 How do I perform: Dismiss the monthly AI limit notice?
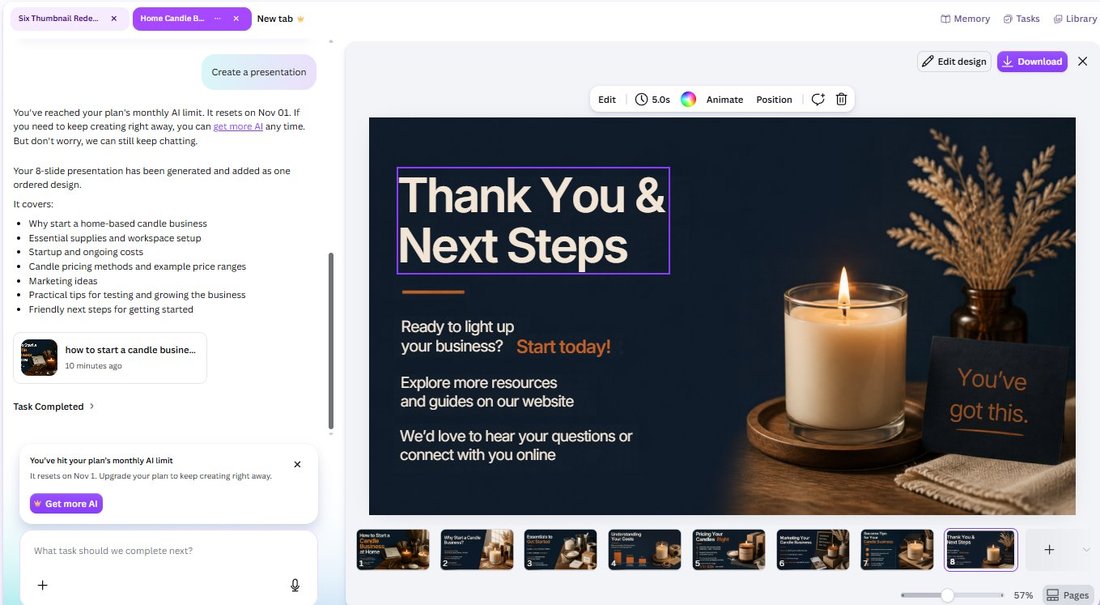point(297,465)
